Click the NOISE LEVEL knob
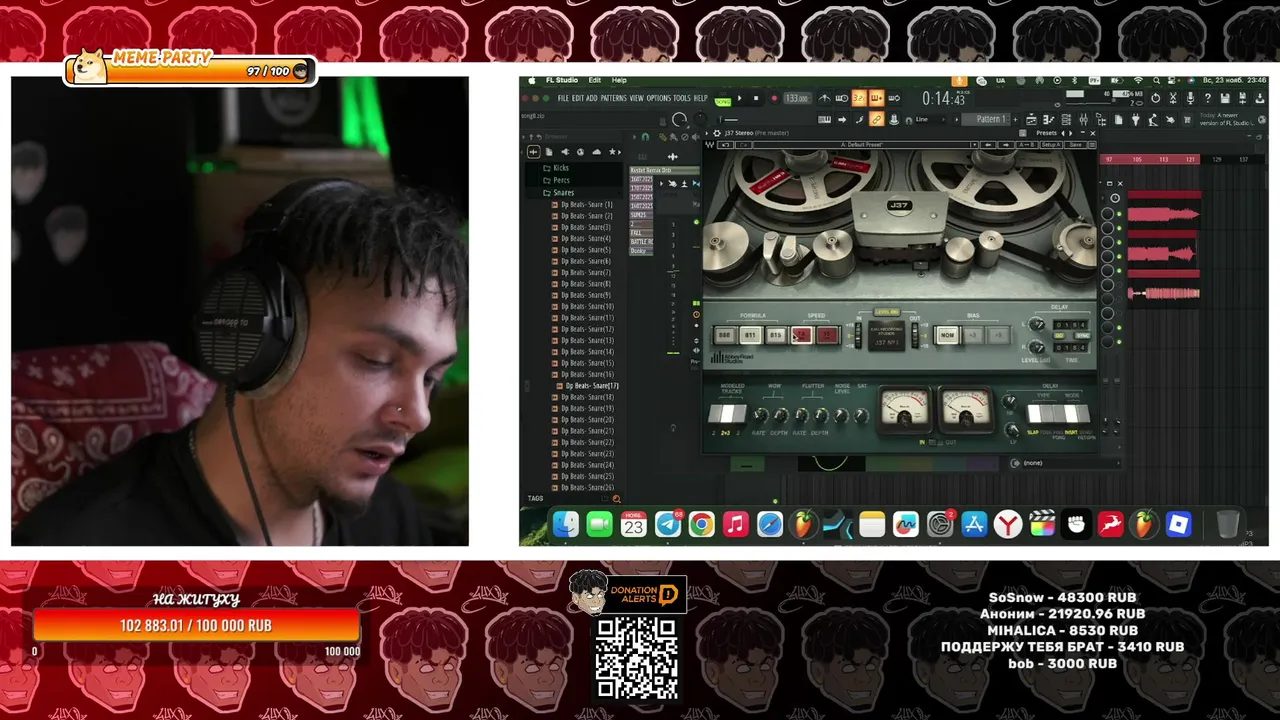1280x720 pixels. [x=841, y=415]
